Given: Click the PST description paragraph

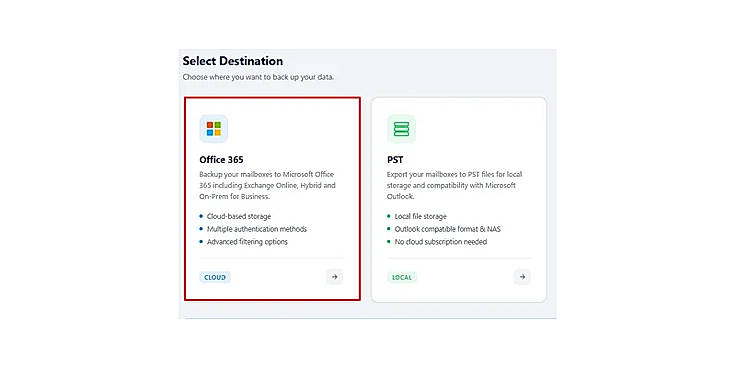Looking at the screenshot, I should (x=455, y=185).
